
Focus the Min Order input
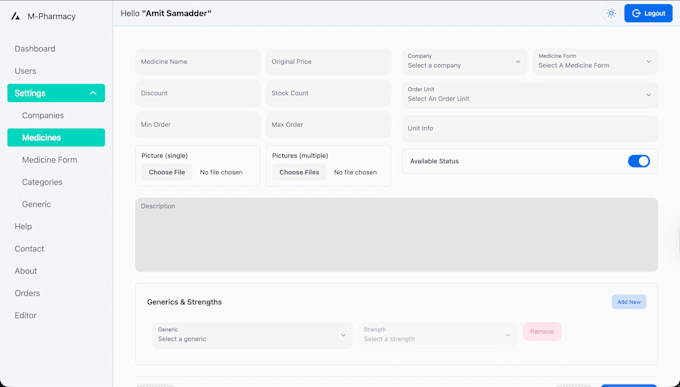pyautogui.click(x=198, y=125)
